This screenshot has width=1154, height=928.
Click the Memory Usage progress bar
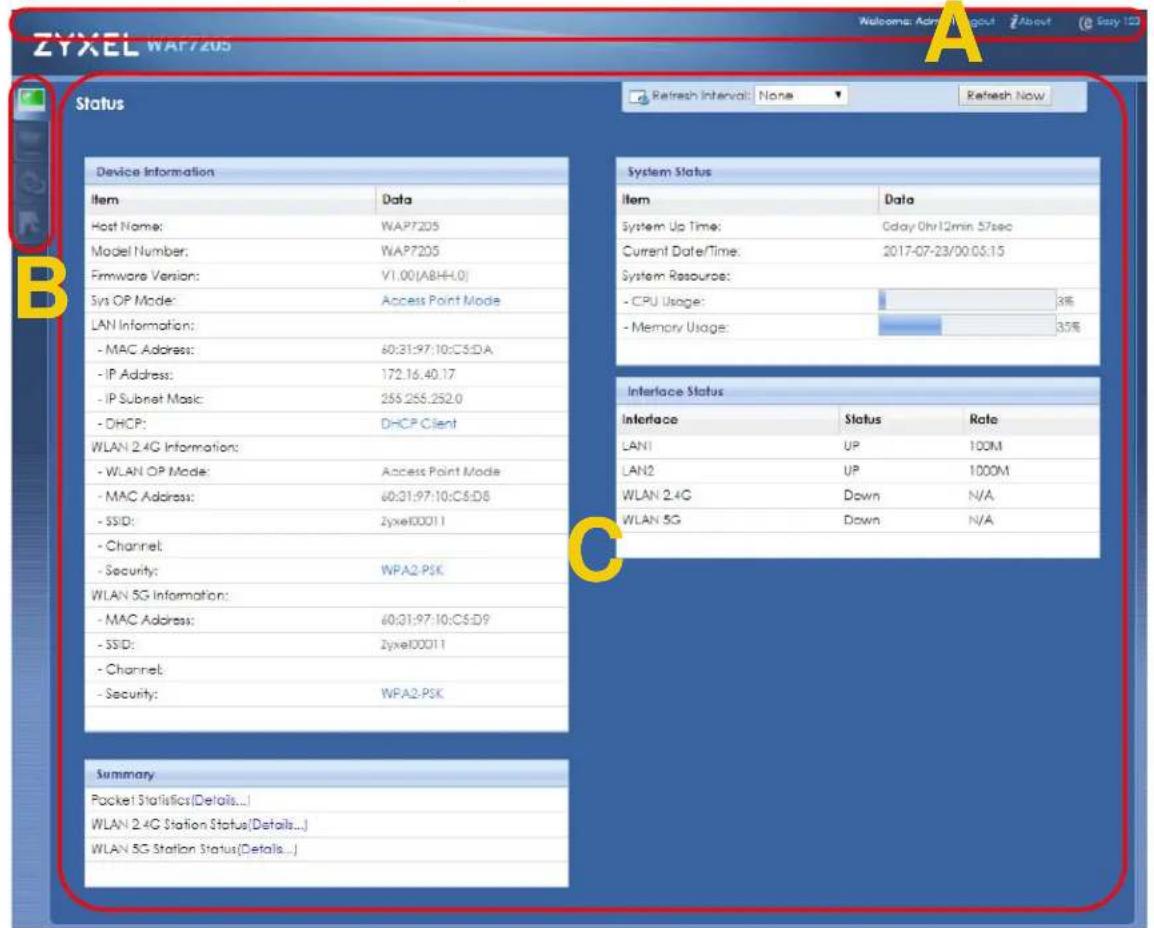967,325
